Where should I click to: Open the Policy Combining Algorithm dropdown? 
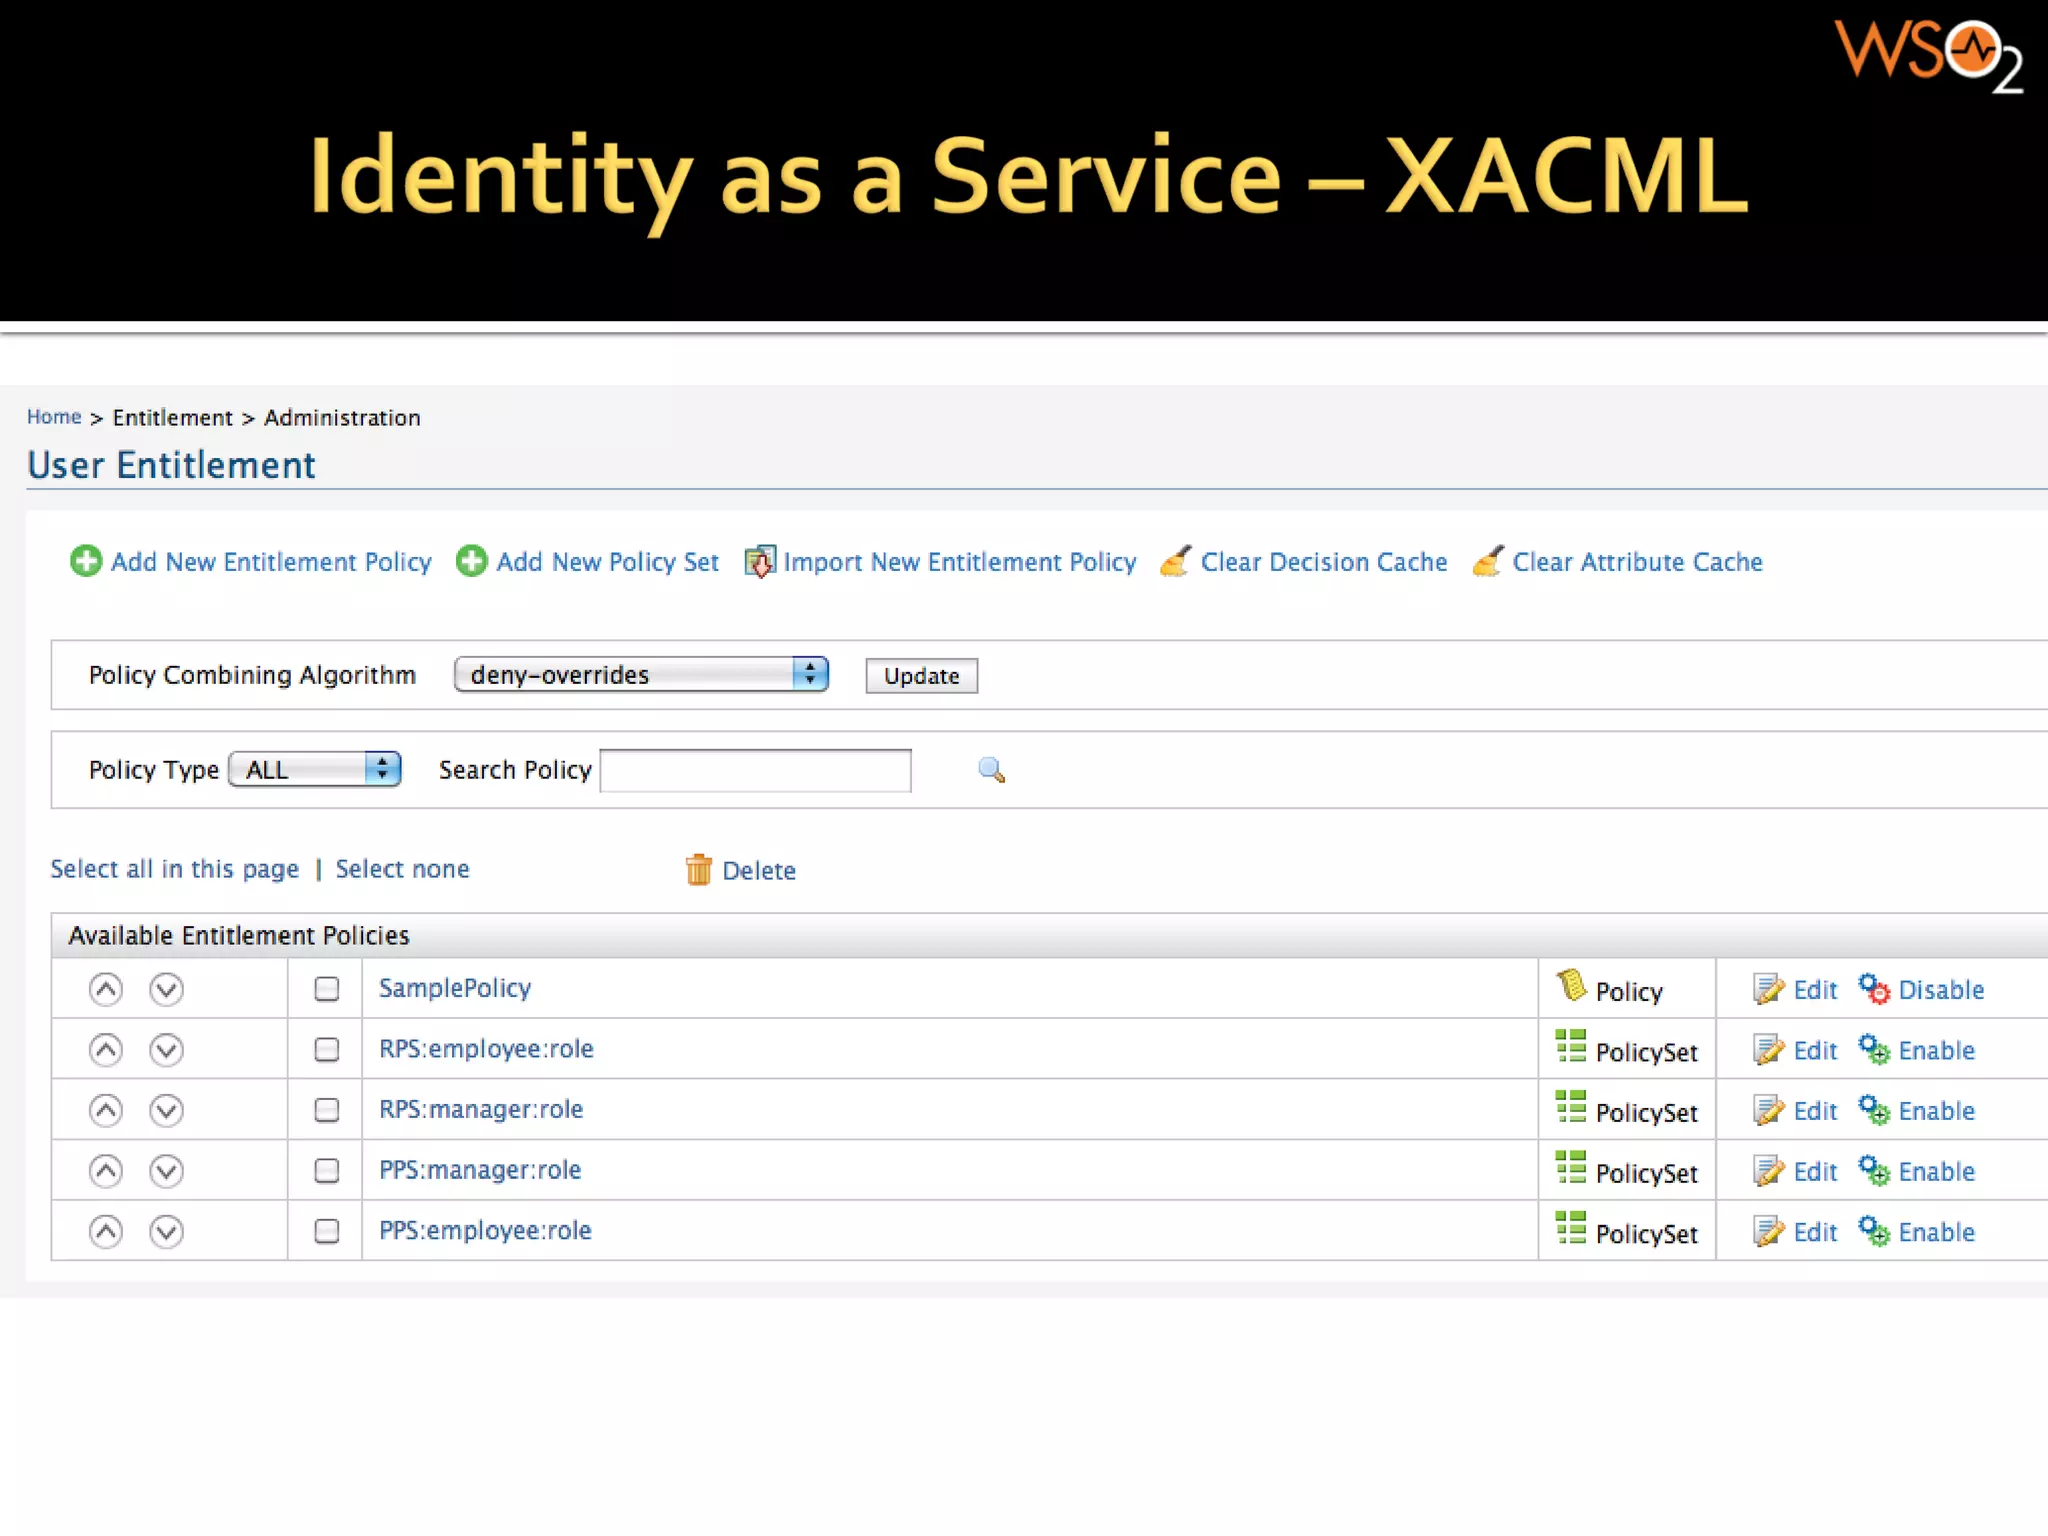(640, 675)
